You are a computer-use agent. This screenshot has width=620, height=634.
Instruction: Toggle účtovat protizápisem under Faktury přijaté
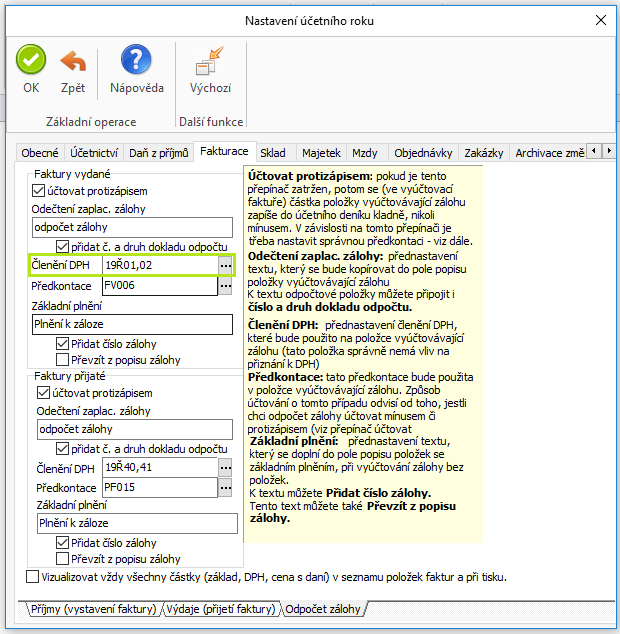click(x=43, y=393)
